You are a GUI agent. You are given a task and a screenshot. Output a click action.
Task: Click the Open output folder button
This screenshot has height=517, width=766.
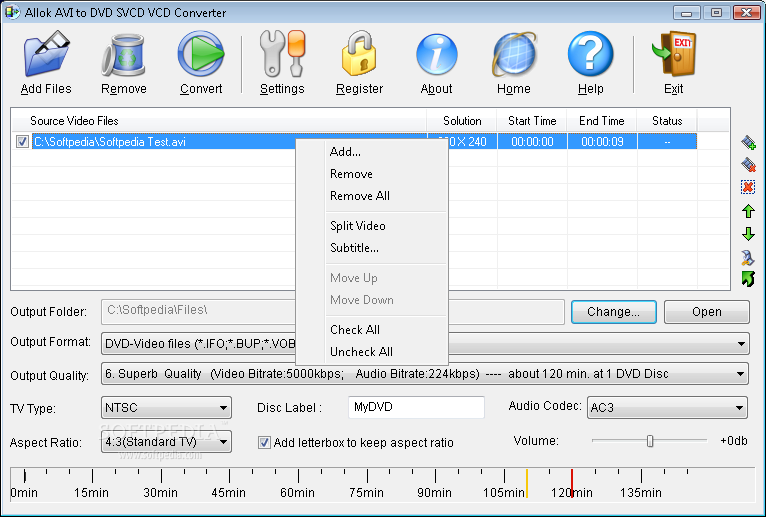[706, 312]
